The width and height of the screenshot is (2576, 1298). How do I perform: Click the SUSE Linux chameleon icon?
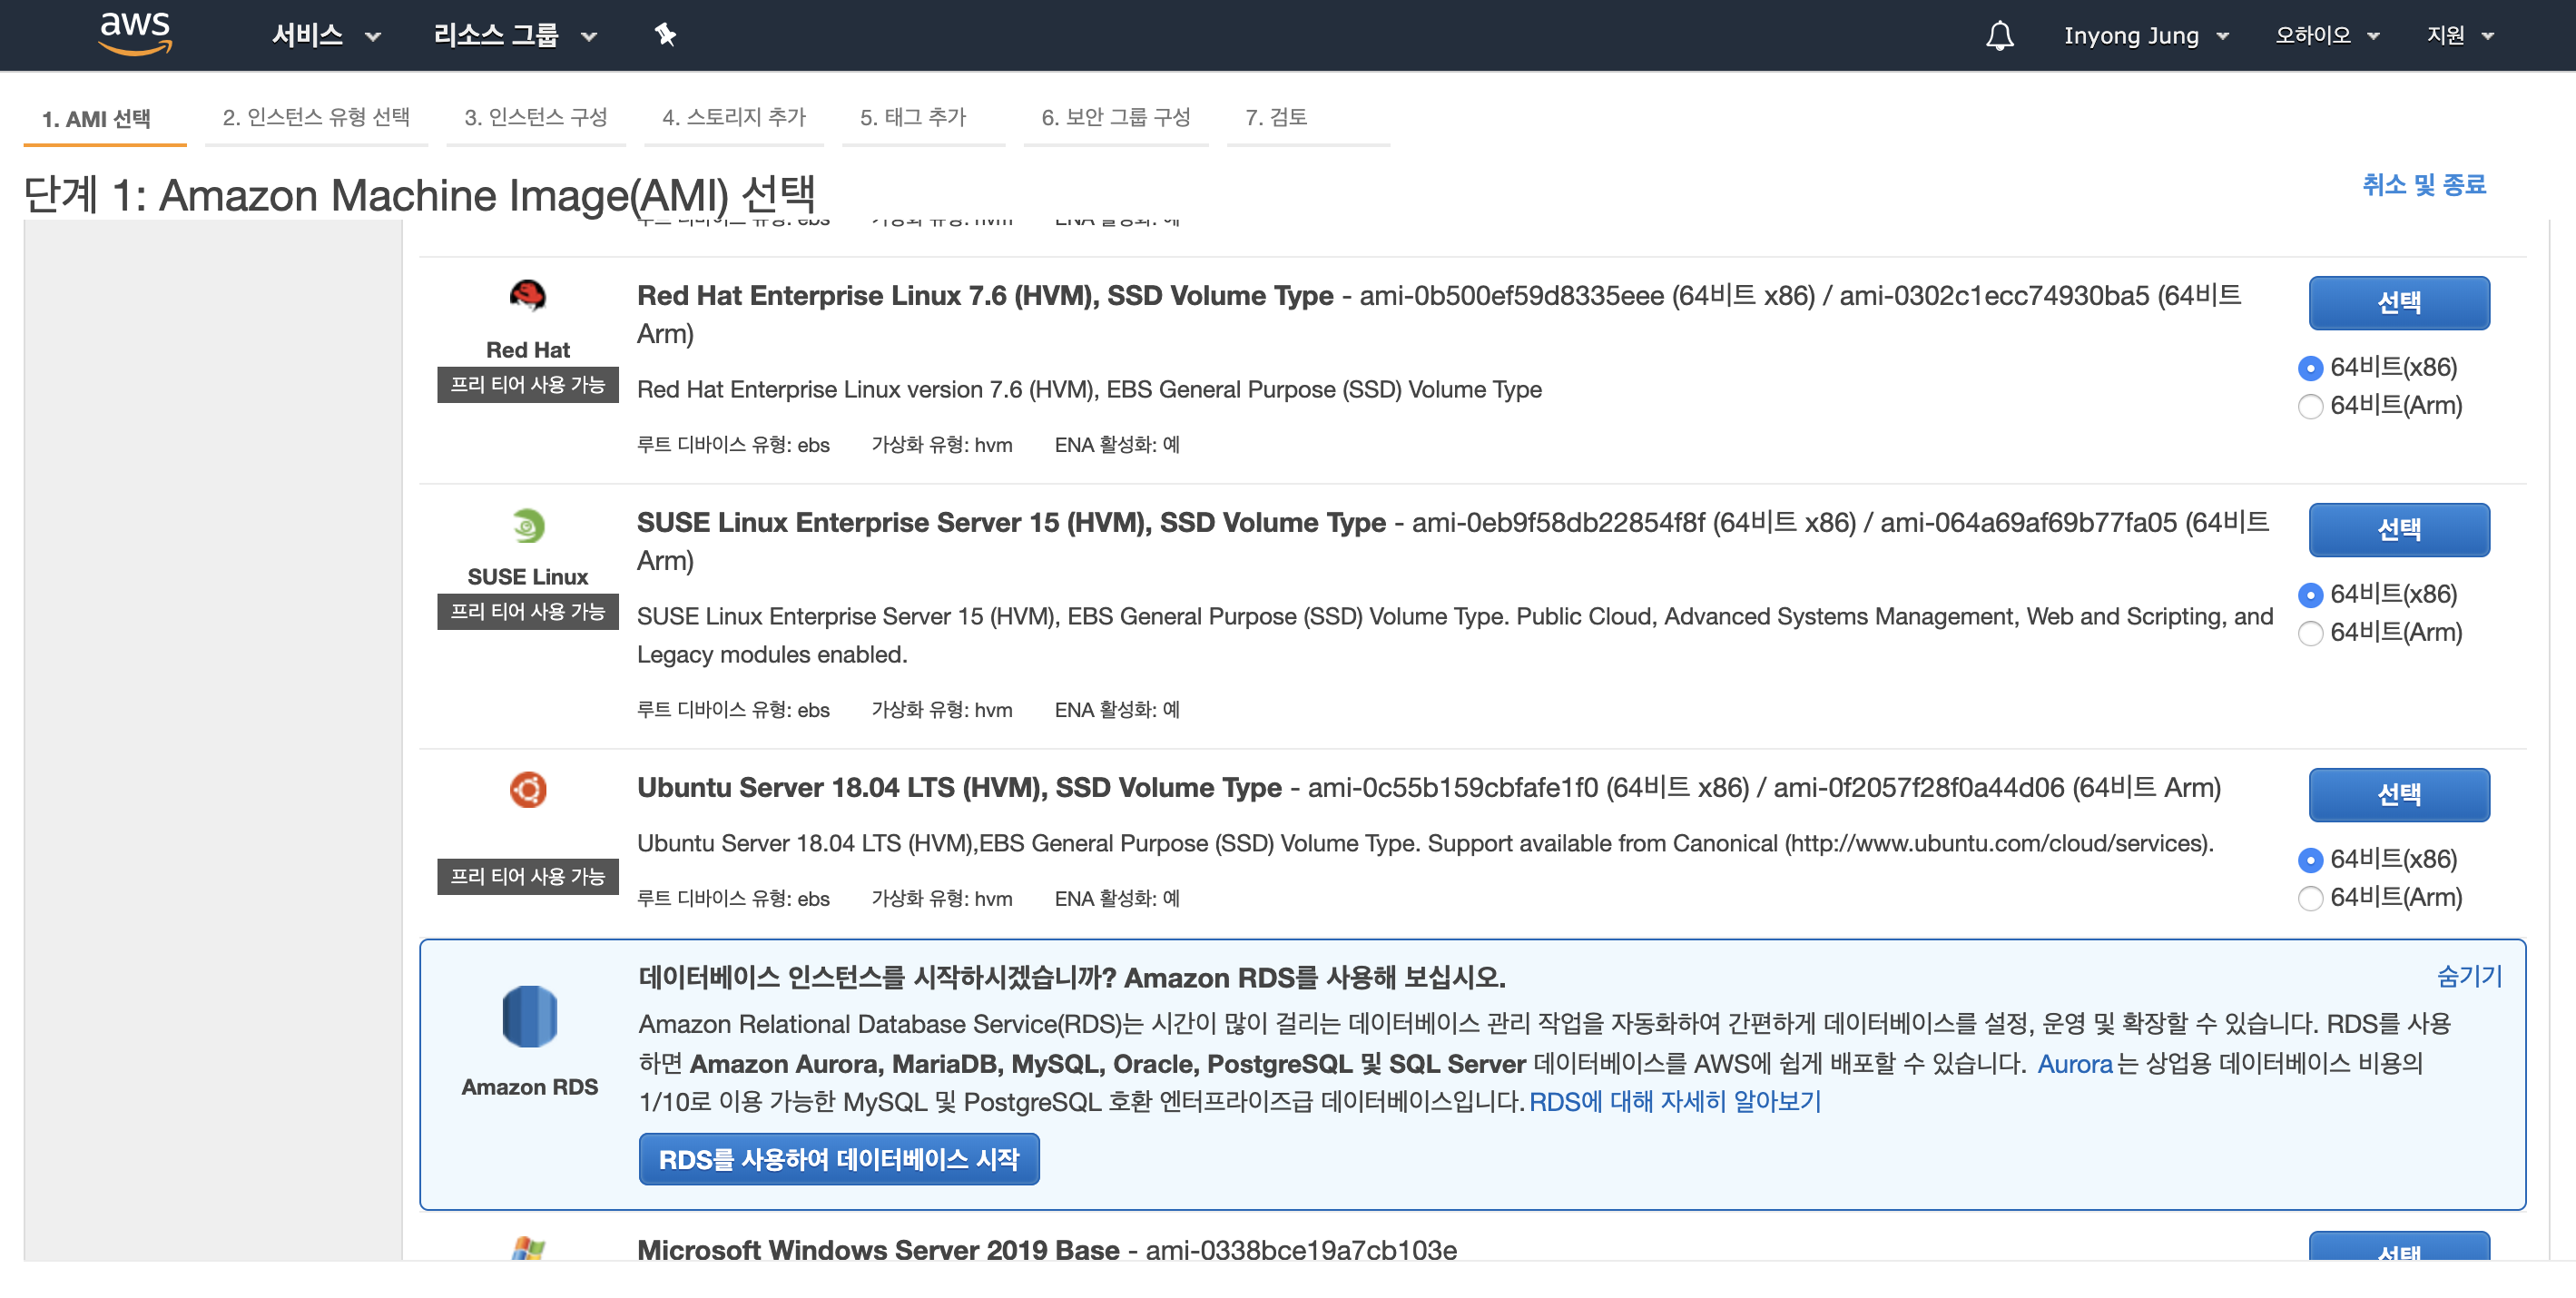528,525
